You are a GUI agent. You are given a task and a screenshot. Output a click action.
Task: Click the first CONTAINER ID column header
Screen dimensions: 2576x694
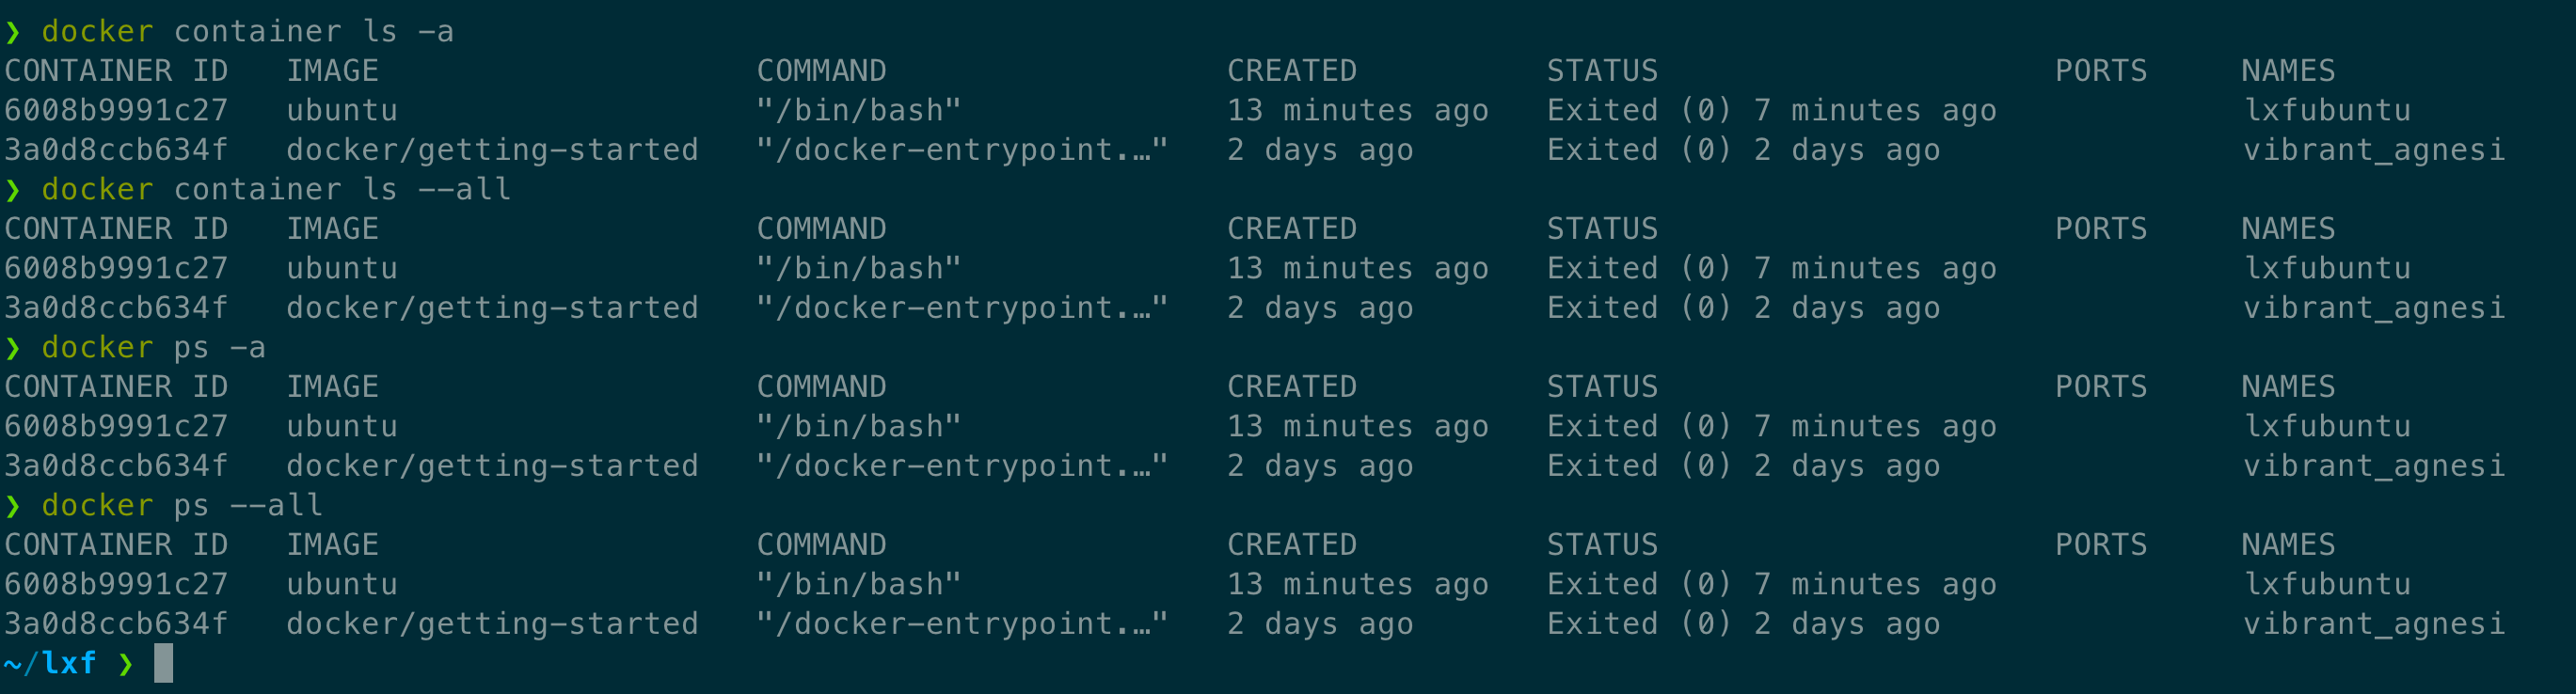(x=116, y=71)
